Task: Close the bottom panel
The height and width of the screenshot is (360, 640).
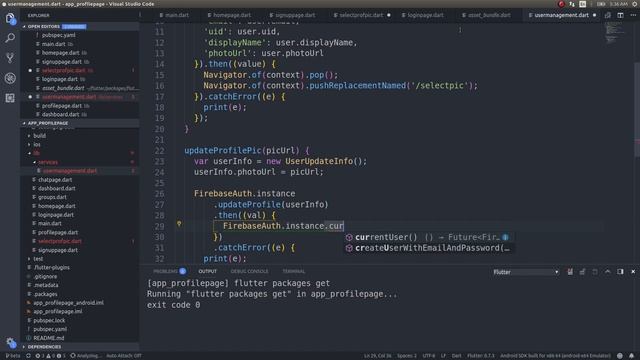Action: click(633, 272)
